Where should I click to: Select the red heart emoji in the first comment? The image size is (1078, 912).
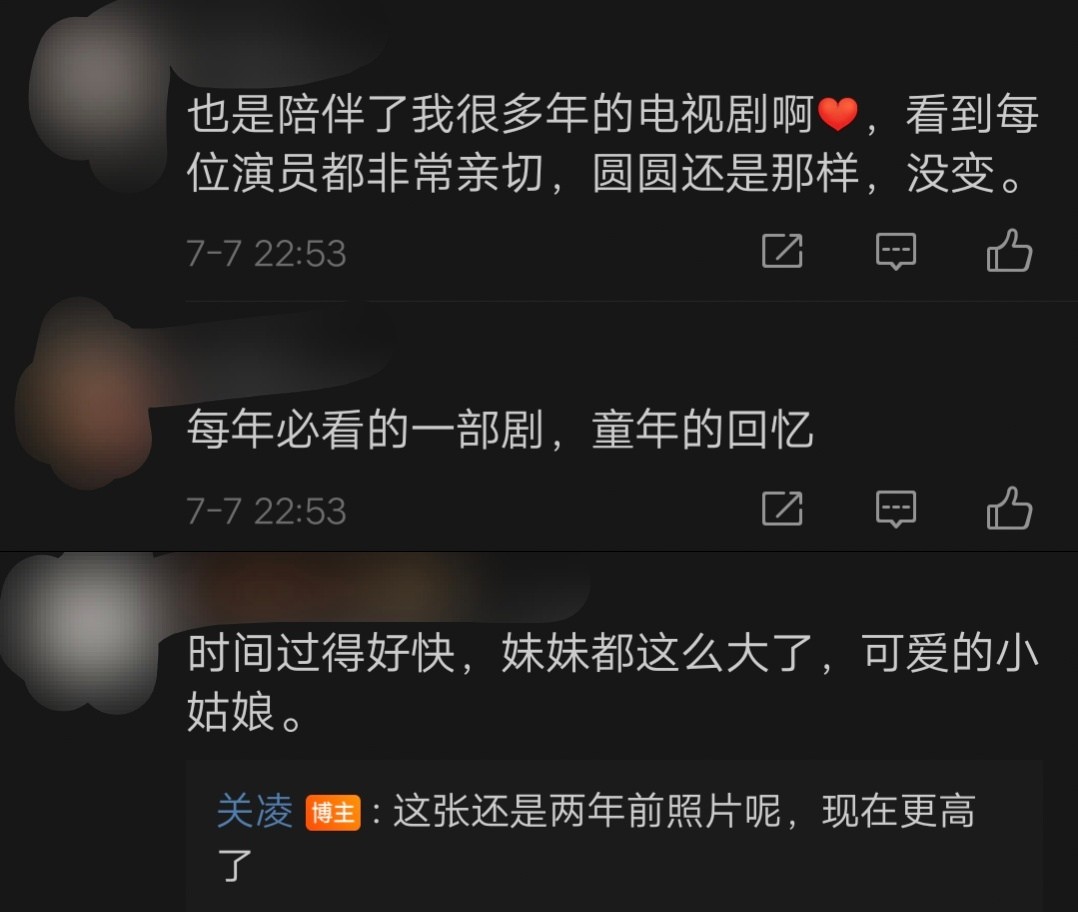point(837,114)
